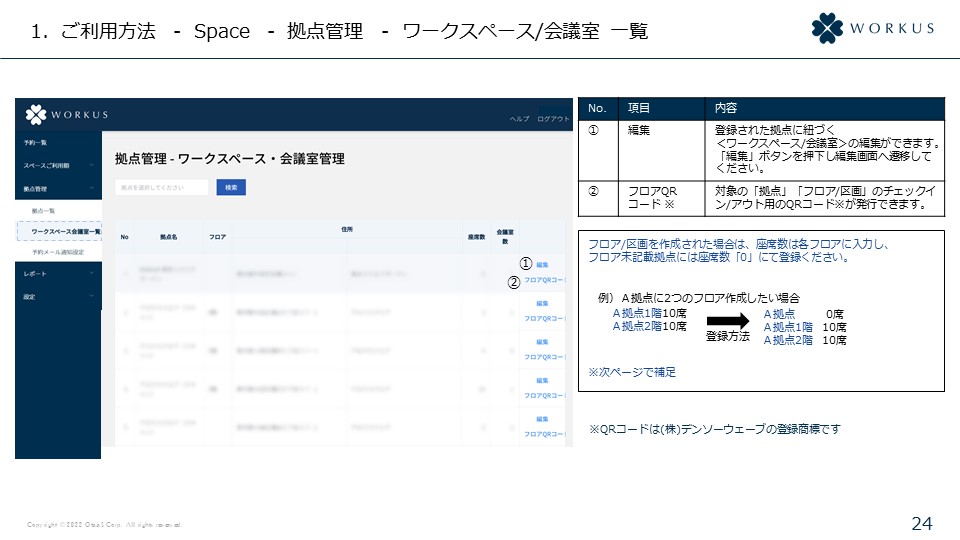Open the 拠点一覧 submenu item
This screenshot has height=540, width=960.
click(x=43, y=211)
